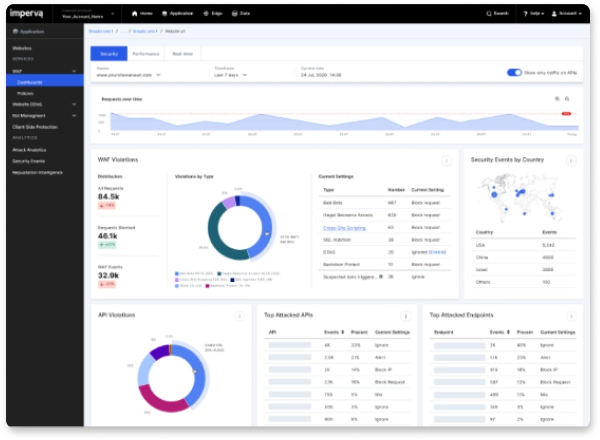Open the Help menu in top bar

click(x=535, y=15)
